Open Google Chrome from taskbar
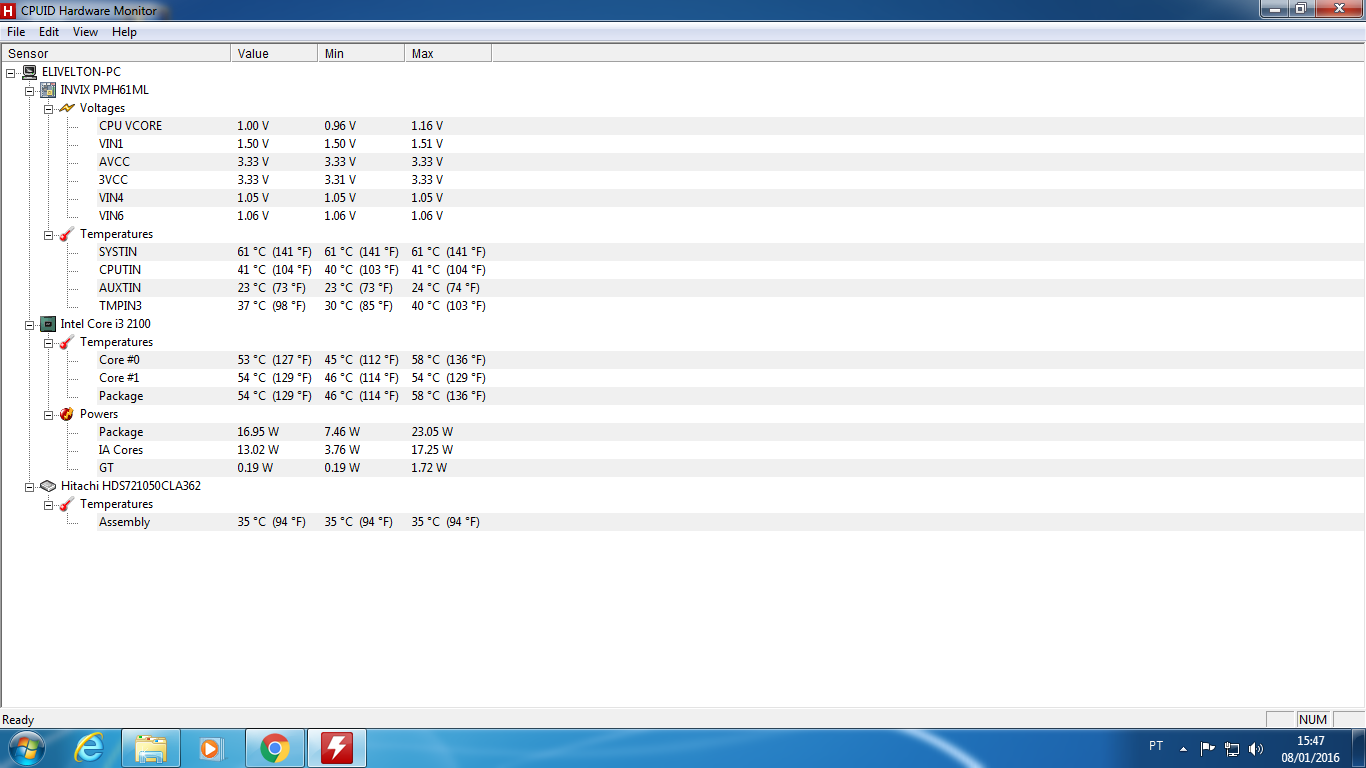This screenshot has width=1366, height=768. [x=274, y=748]
